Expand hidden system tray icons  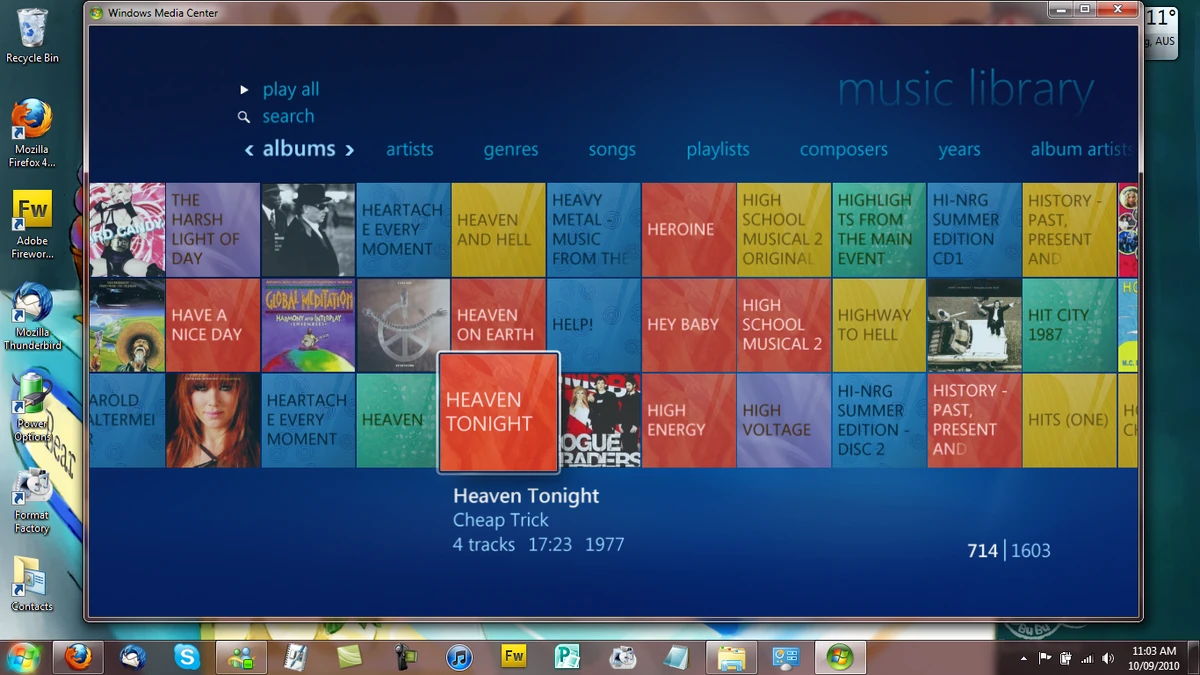(1024, 658)
